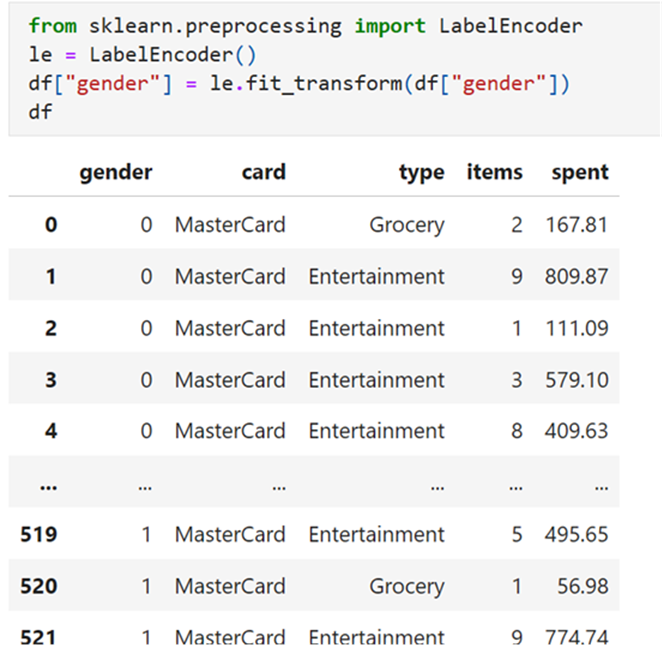This screenshot has height=654, width=664.
Task: Click inside the LabelEncoder import line
Action: click(x=305, y=26)
